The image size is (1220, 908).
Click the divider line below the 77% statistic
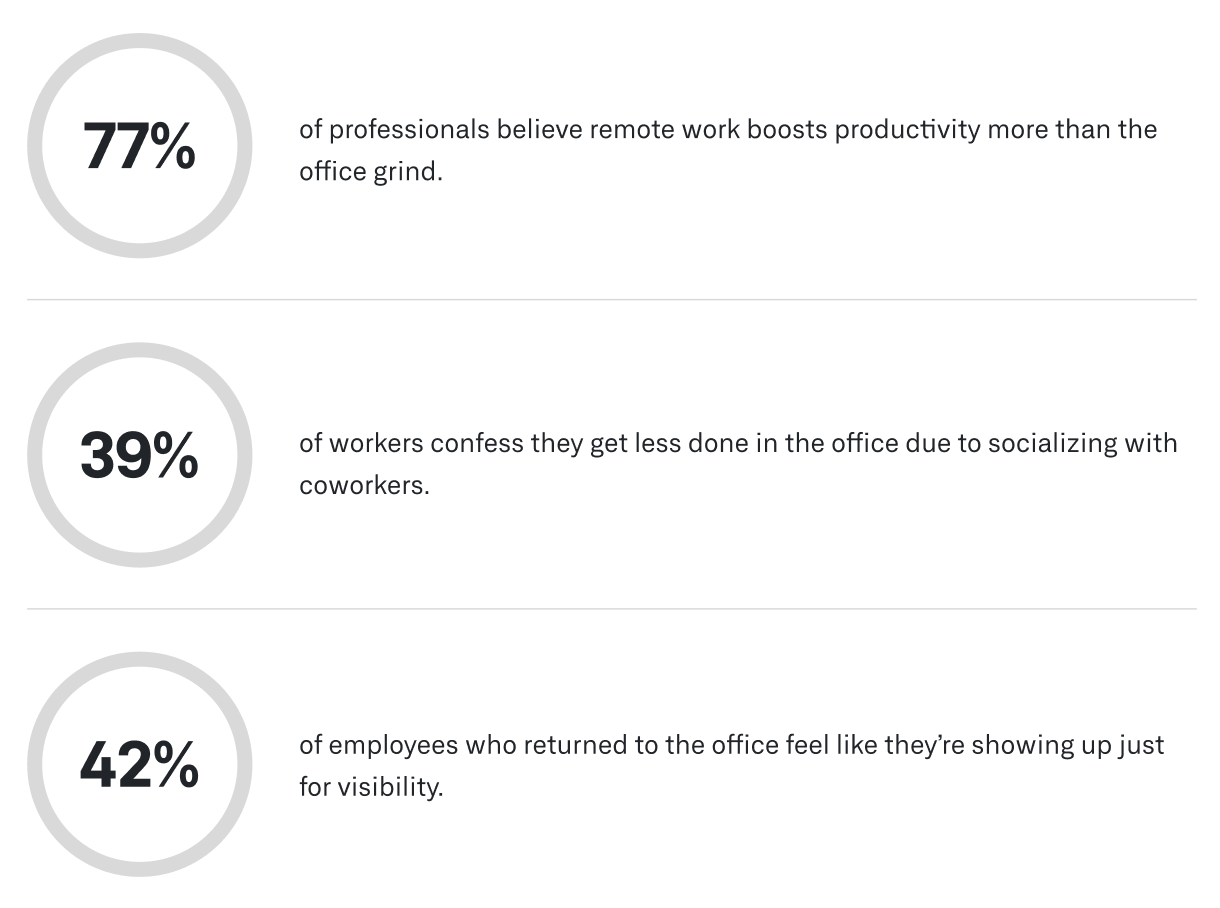(610, 299)
